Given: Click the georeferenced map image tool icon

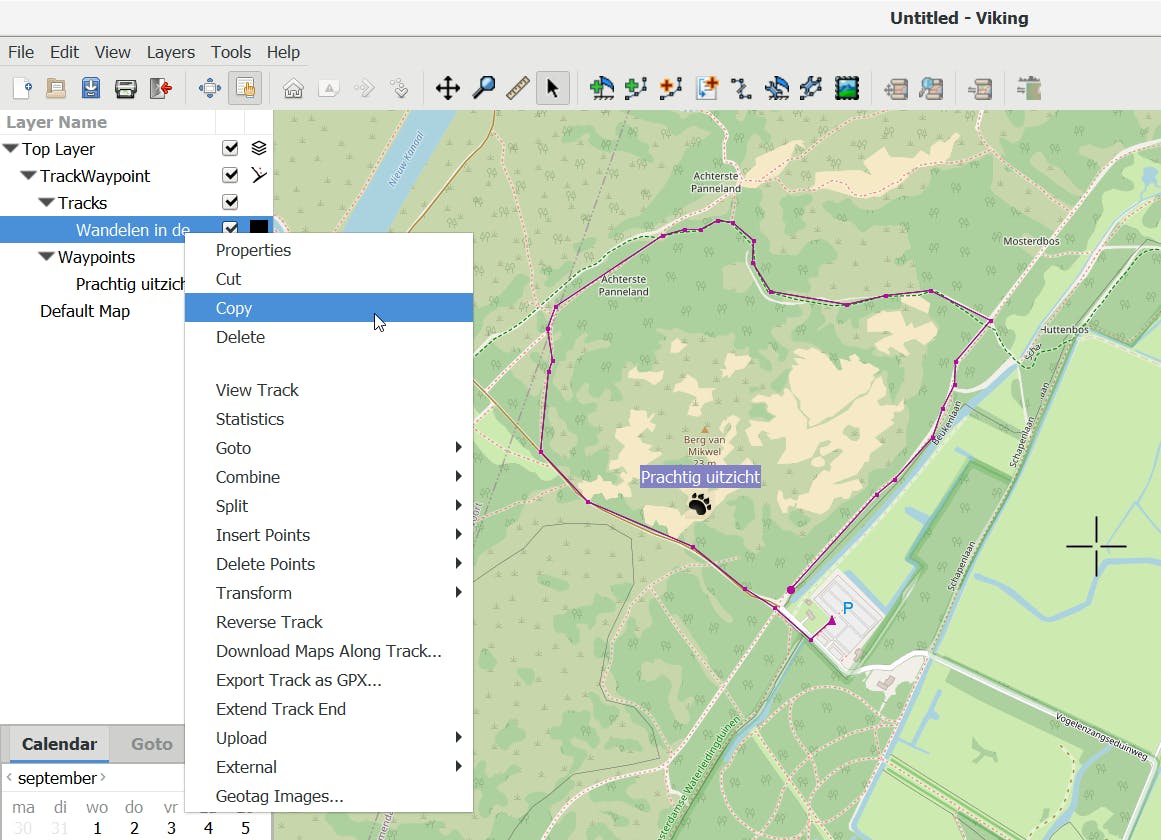Looking at the screenshot, I should tap(847, 88).
